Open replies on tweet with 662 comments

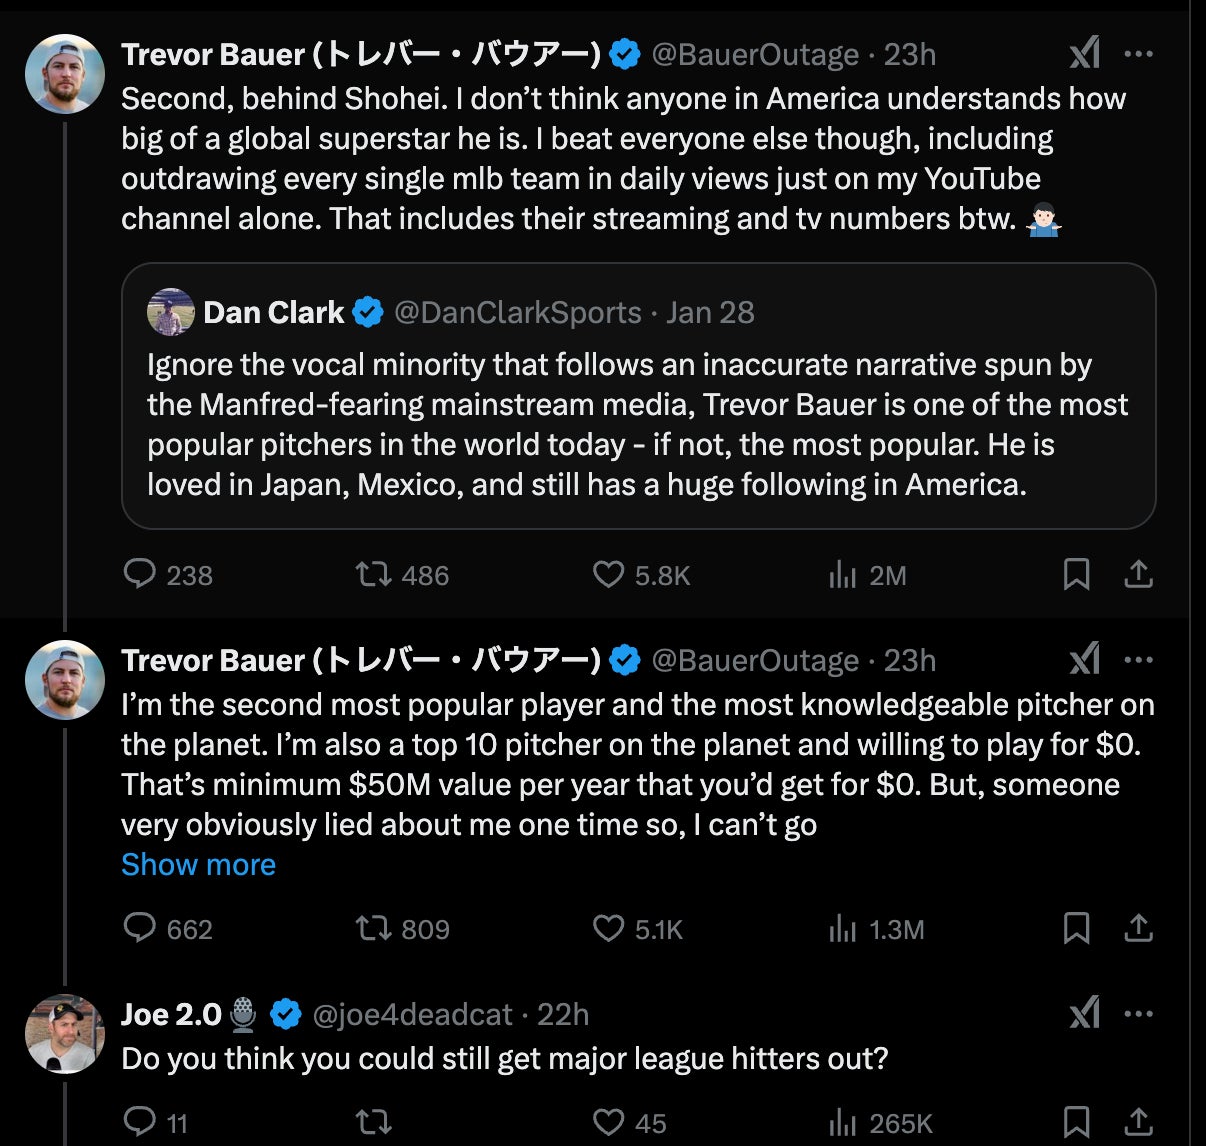pyautogui.click(x=140, y=929)
